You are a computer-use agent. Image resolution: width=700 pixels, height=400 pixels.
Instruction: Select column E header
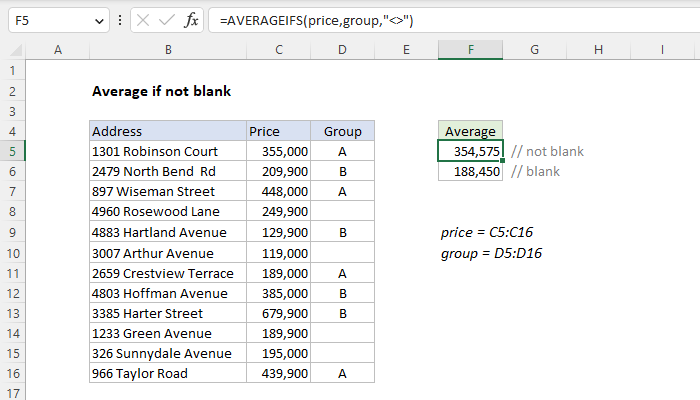coord(406,50)
